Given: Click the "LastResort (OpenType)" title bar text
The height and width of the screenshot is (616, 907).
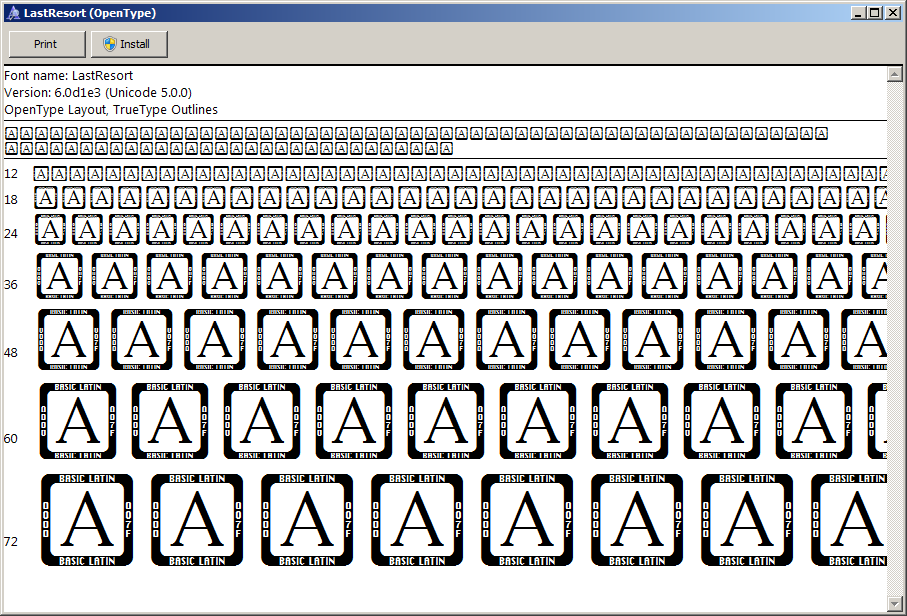Looking at the screenshot, I should point(89,13).
